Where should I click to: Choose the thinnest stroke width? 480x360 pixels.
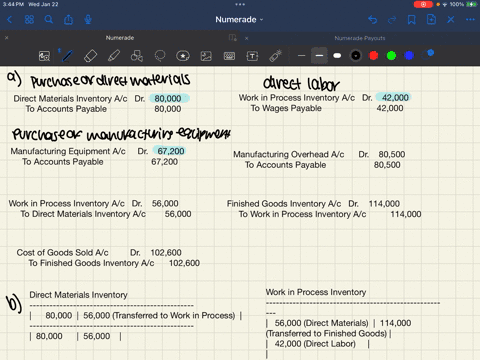(x=301, y=56)
